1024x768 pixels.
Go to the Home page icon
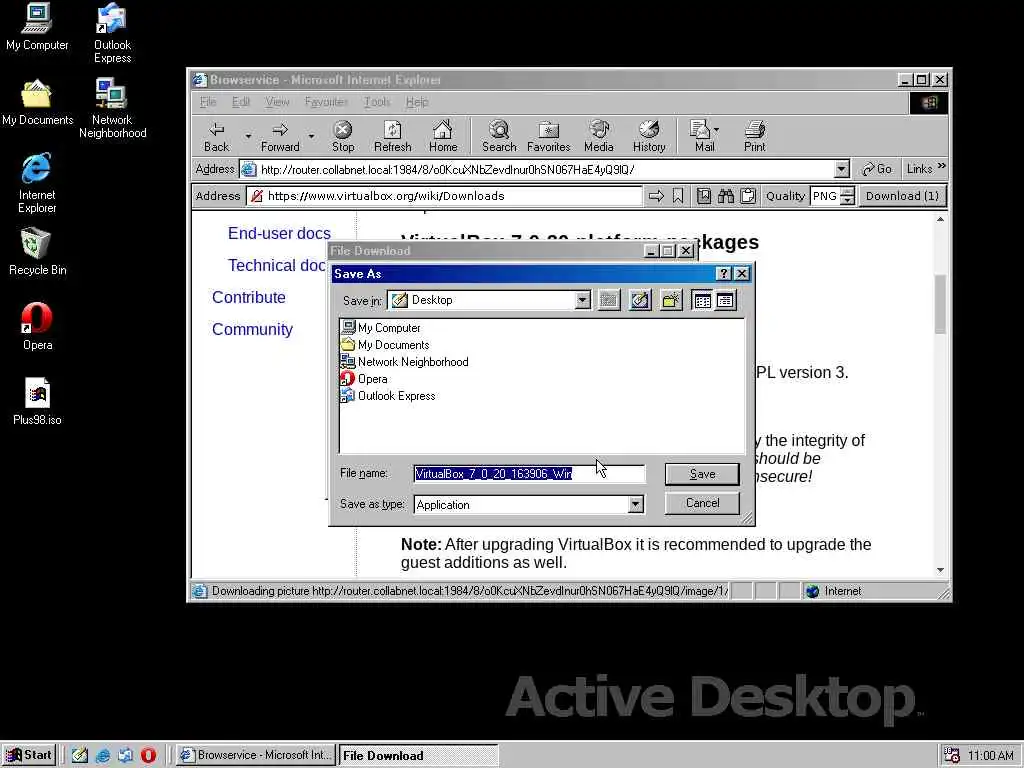point(443,136)
